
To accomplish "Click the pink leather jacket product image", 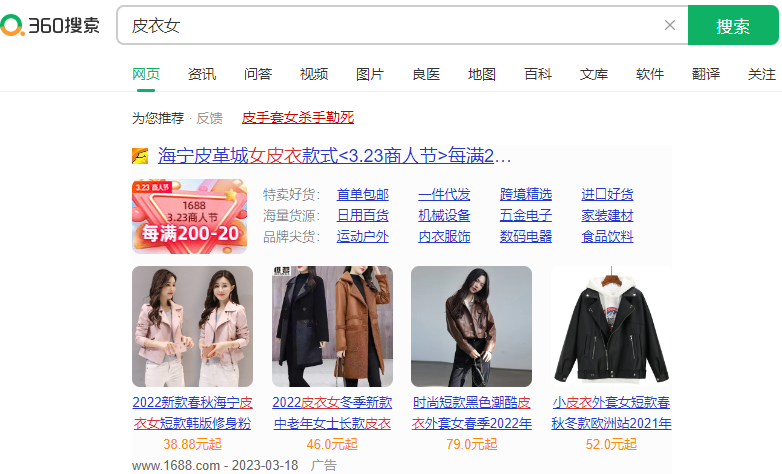I will tap(193, 326).
